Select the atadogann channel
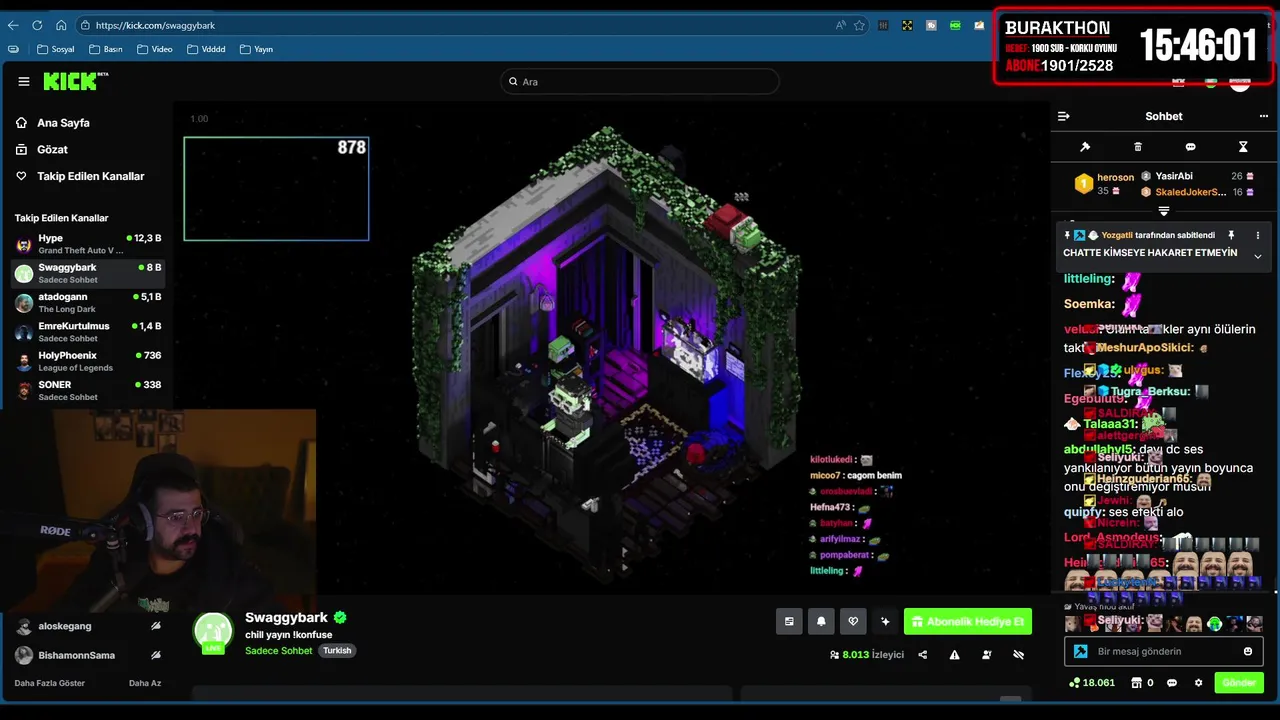 [88, 303]
